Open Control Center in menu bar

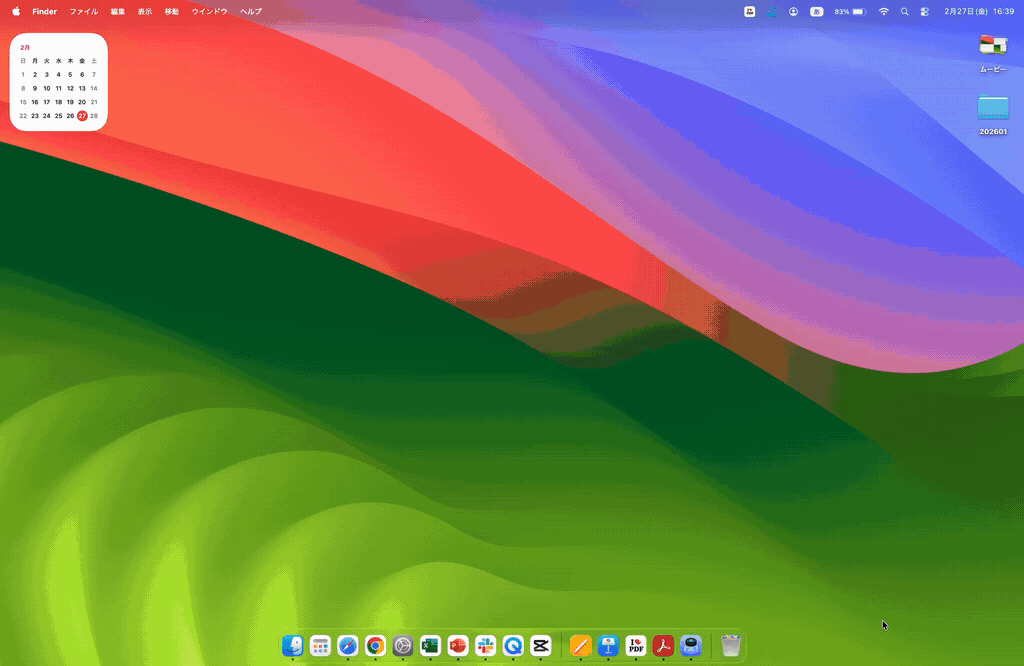coord(924,12)
